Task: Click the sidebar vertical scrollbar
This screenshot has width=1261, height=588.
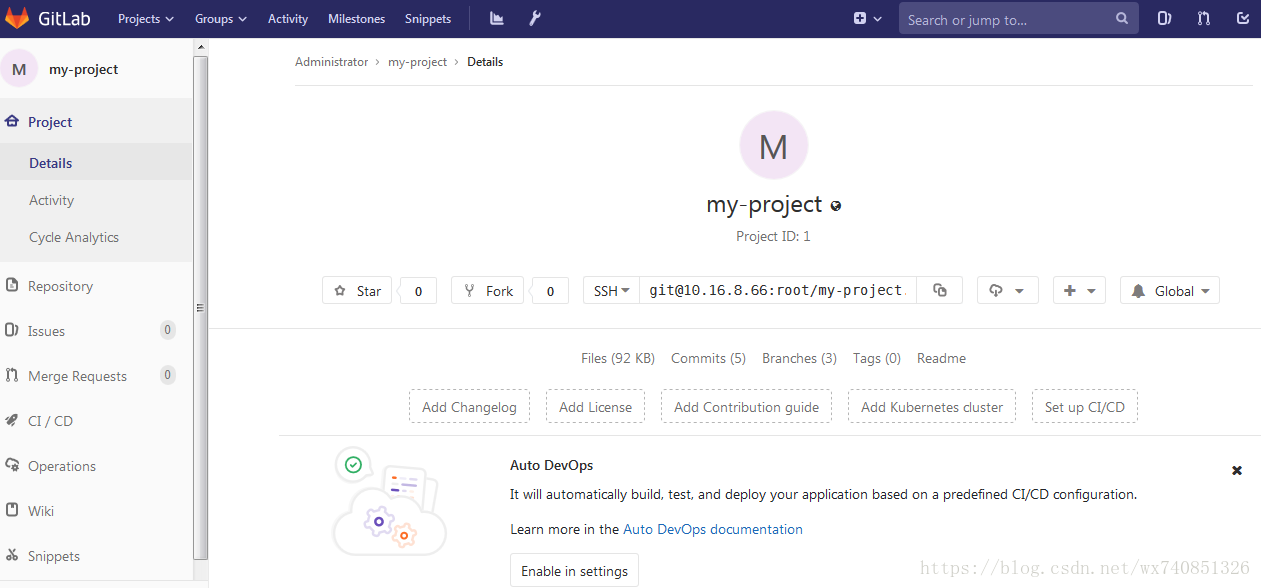Action: click(200, 307)
